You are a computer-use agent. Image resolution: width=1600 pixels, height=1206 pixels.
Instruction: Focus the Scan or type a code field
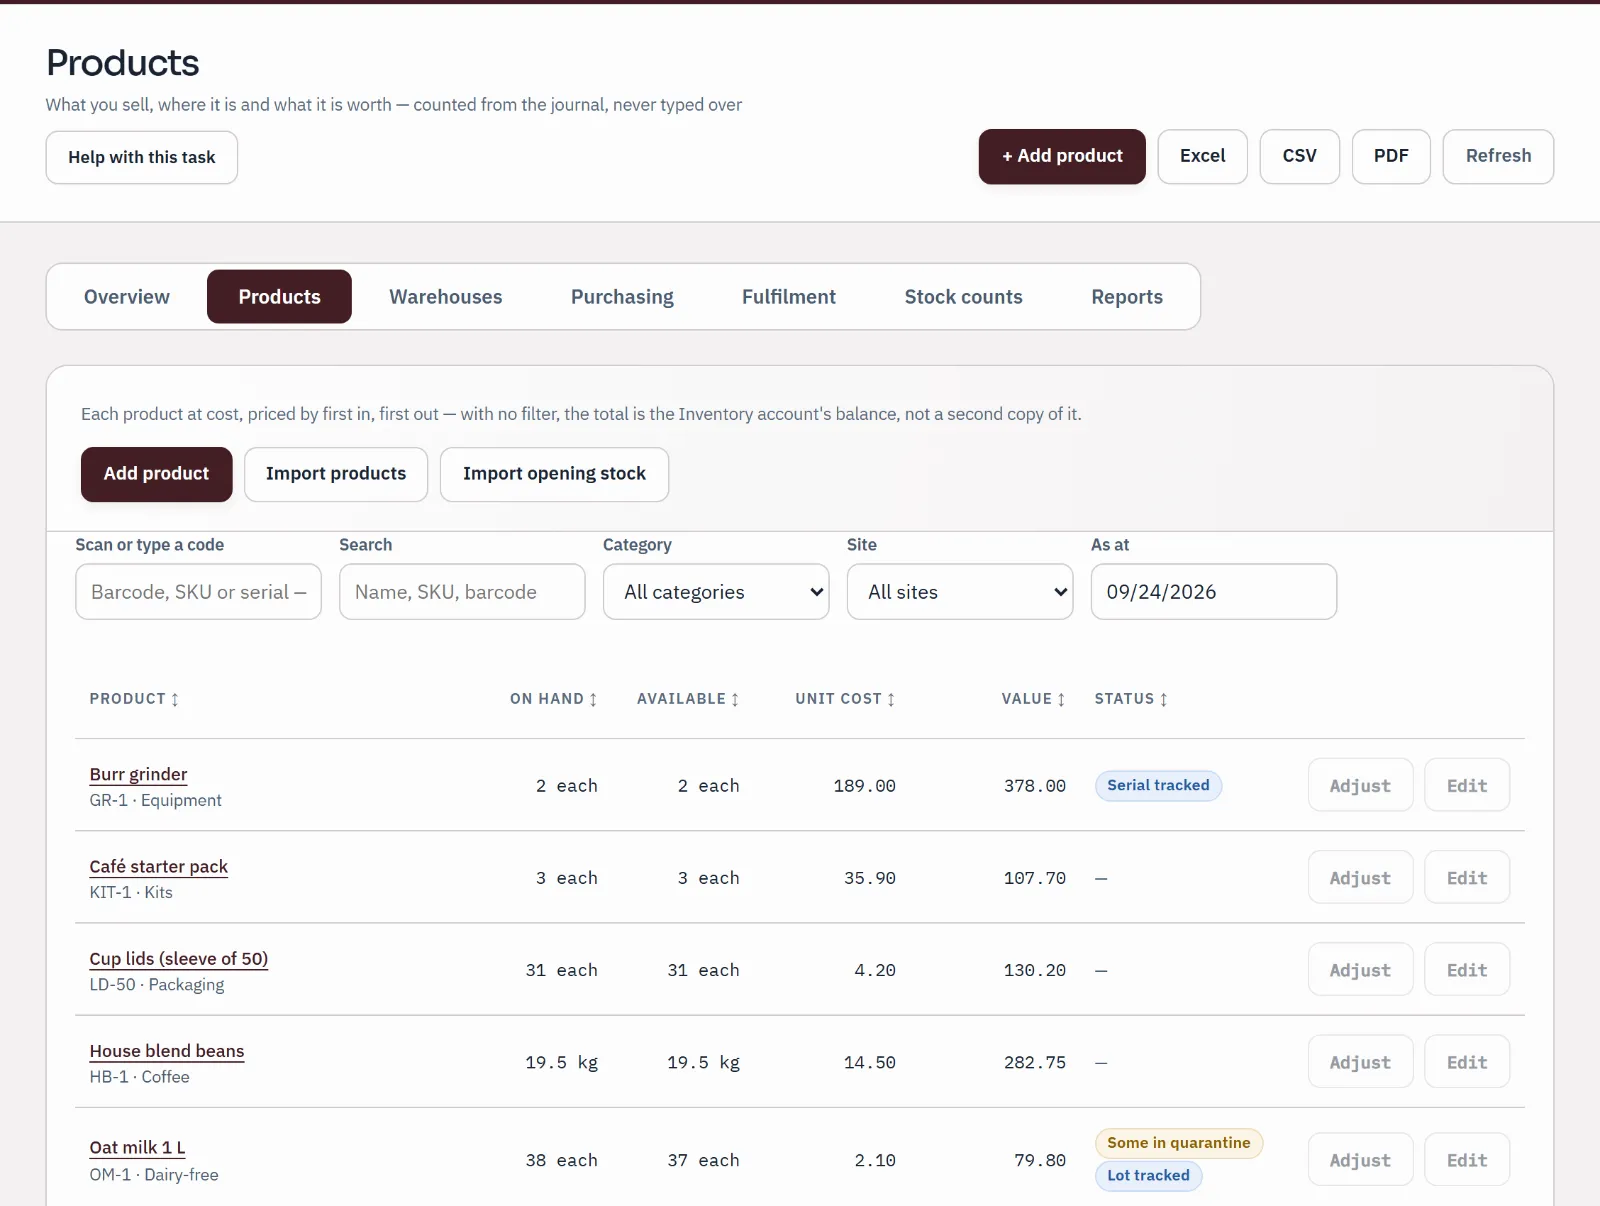coord(198,592)
